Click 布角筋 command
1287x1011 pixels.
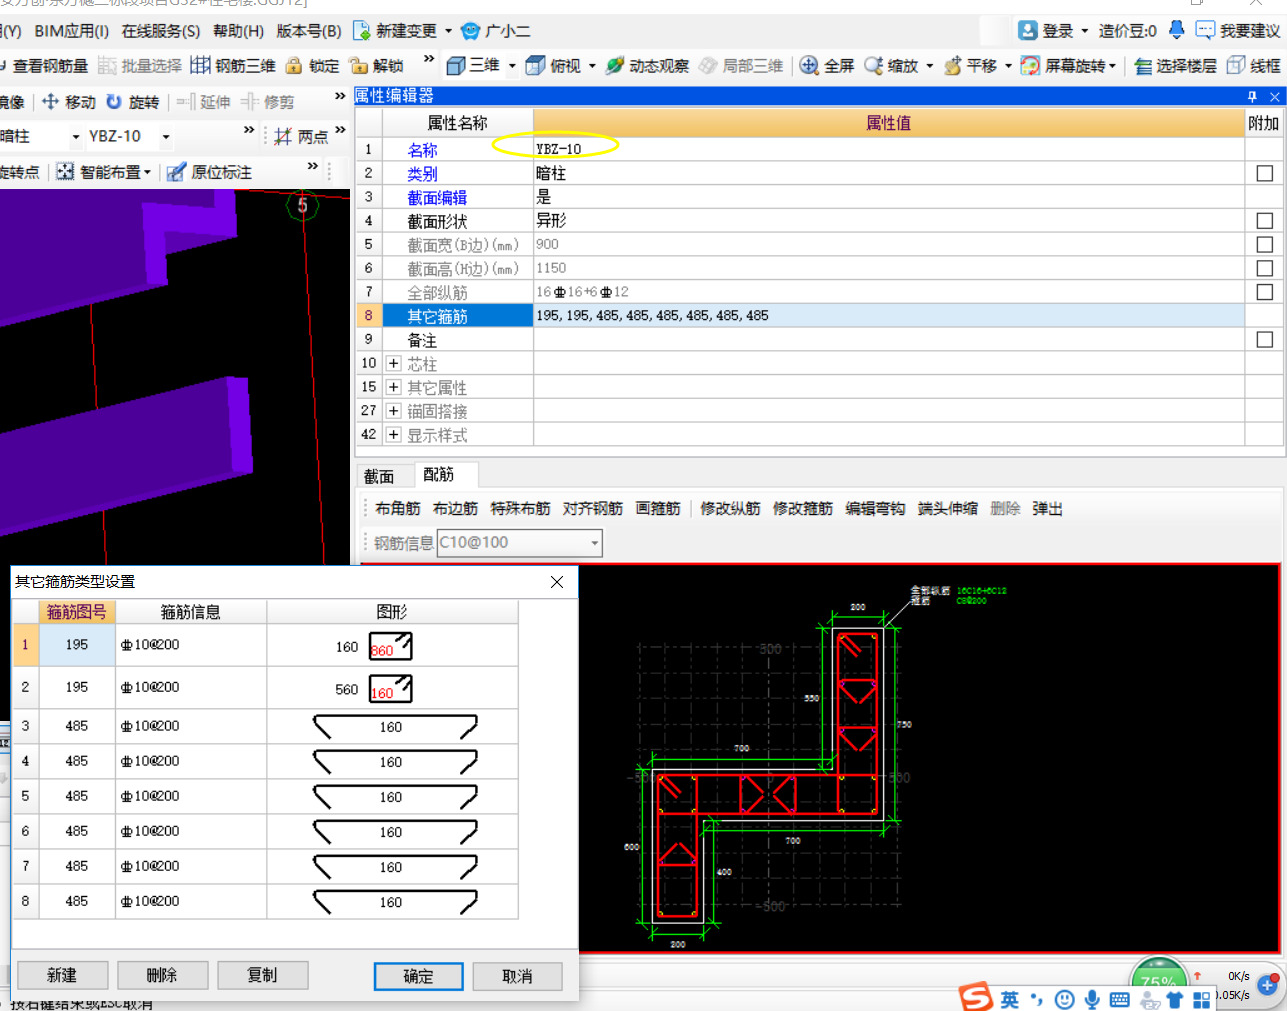point(398,509)
